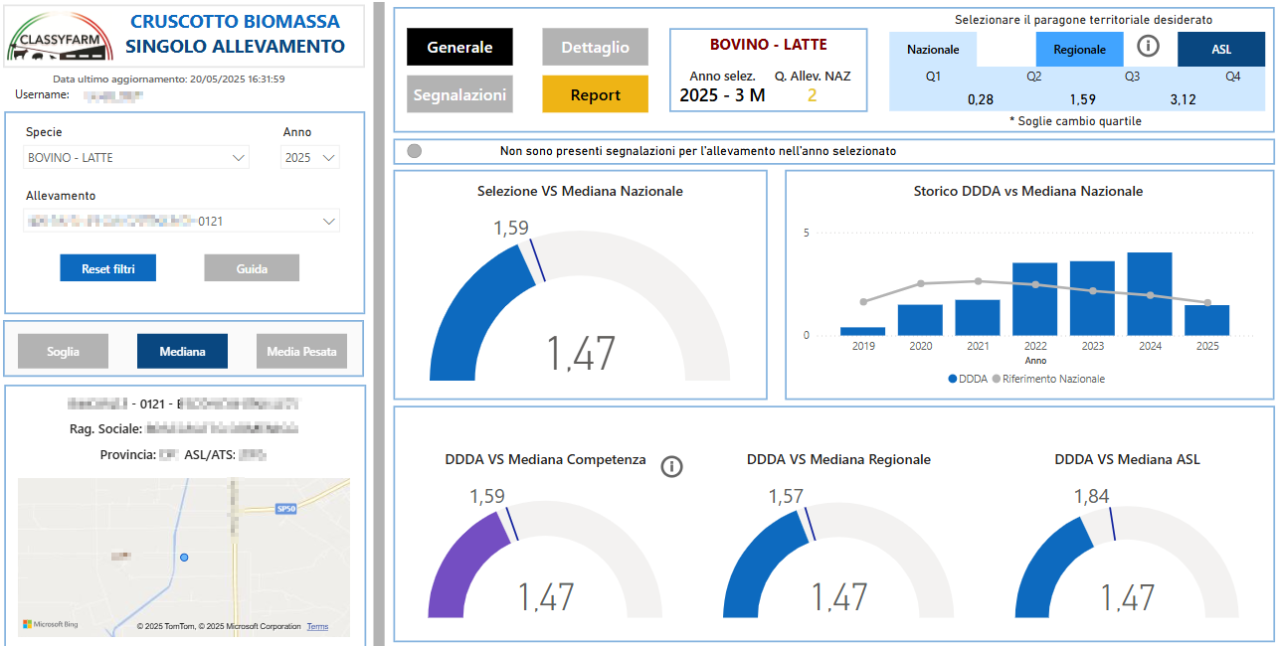Viewport: 1280px width, 646px height.
Task: Select the Media Pesata comparison mode
Action: click(x=302, y=351)
